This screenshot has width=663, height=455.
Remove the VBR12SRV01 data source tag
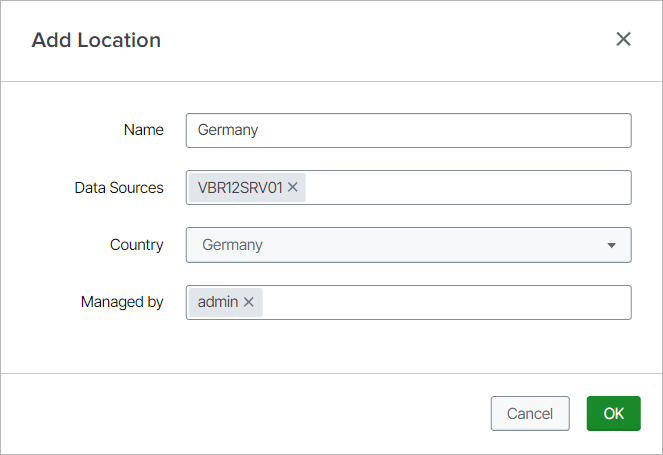pyautogui.click(x=293, y=187)
